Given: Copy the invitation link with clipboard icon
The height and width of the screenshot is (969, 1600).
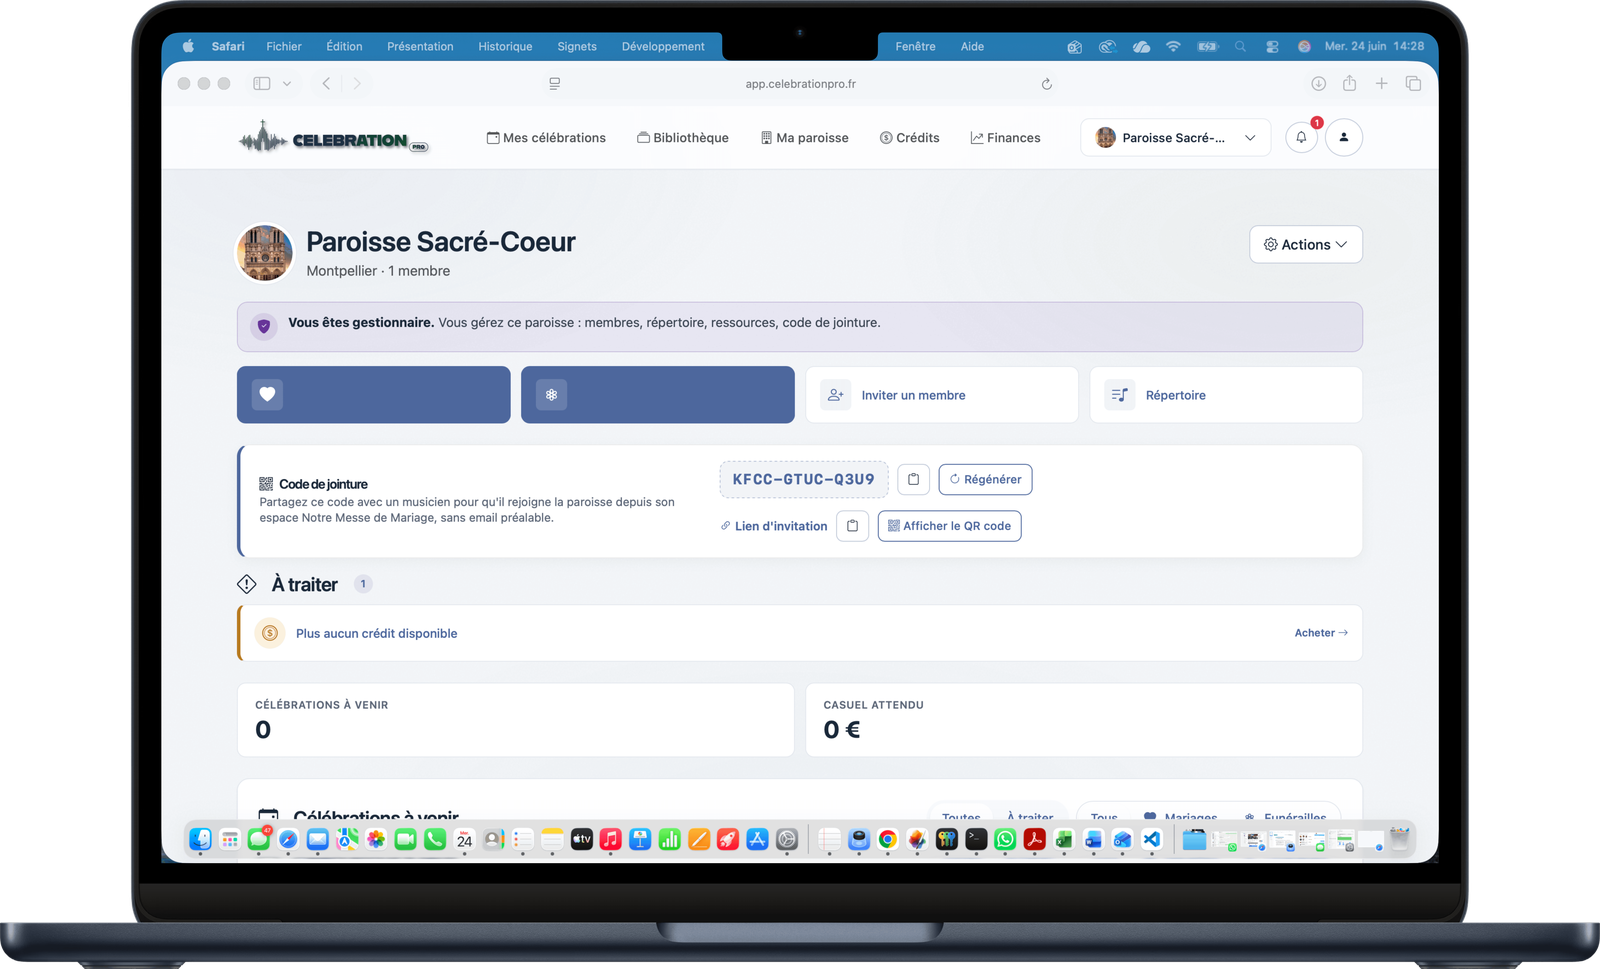Looking at the screenshot, I should point(852,526).
